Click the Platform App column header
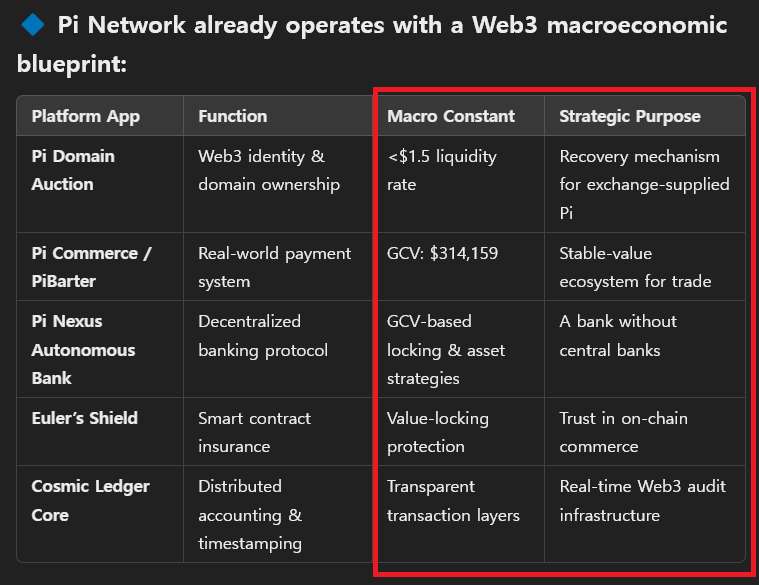This screenshot has width=759, height=585. pos(85,116)
